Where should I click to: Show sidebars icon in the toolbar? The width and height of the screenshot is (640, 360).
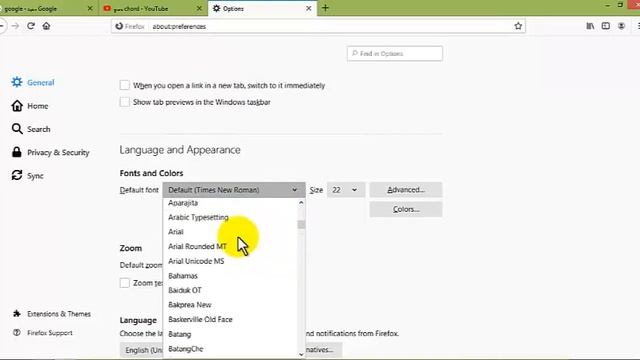pyautogui.click(x=606, y=26)
